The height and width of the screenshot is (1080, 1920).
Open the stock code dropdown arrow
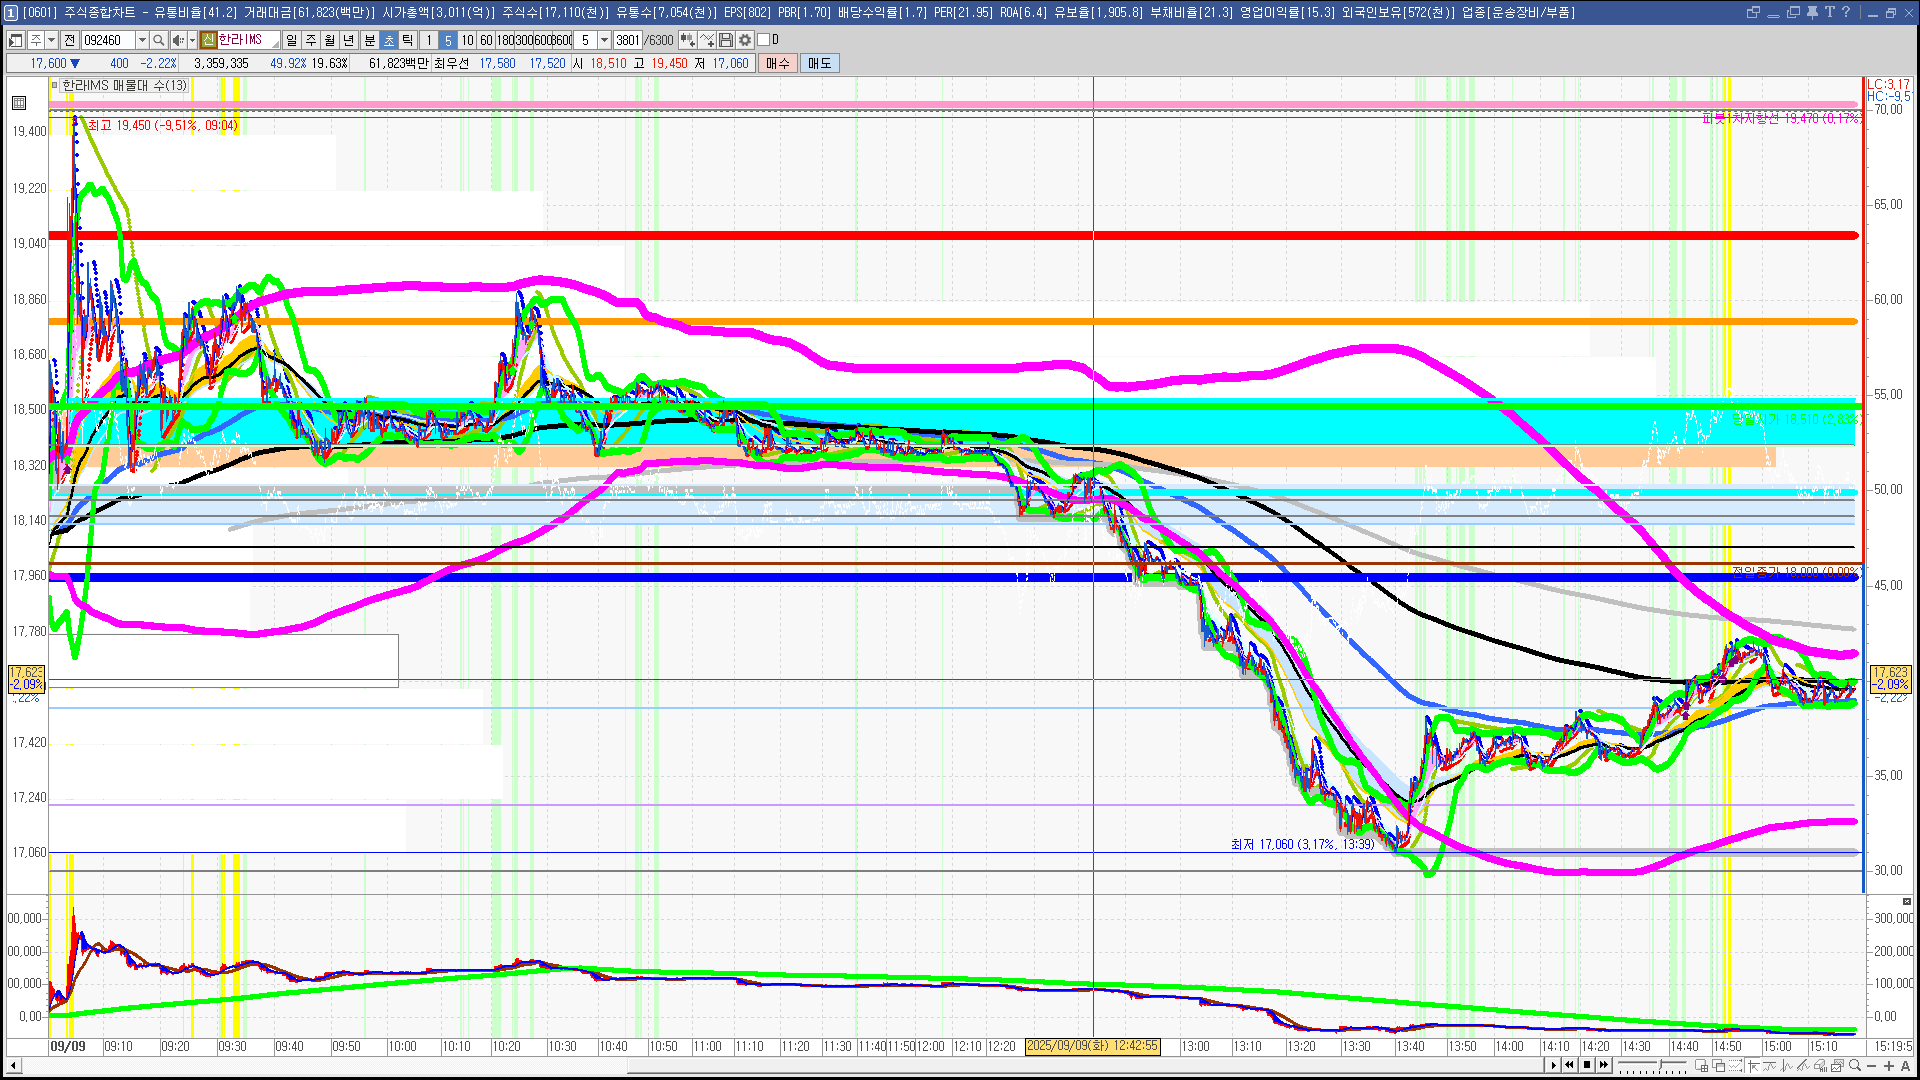[142, 40]
